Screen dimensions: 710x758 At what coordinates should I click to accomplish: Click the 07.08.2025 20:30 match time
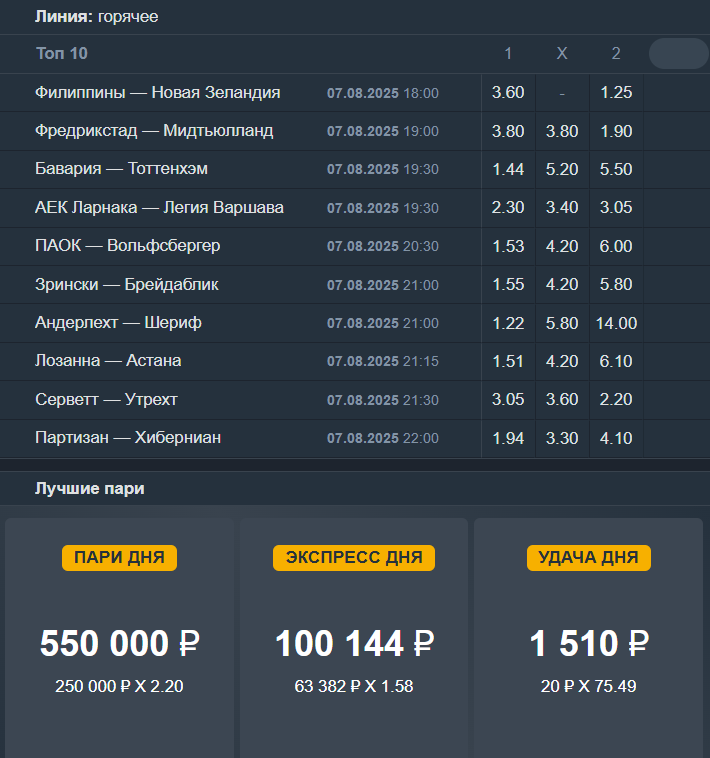(x=383, y=246)
